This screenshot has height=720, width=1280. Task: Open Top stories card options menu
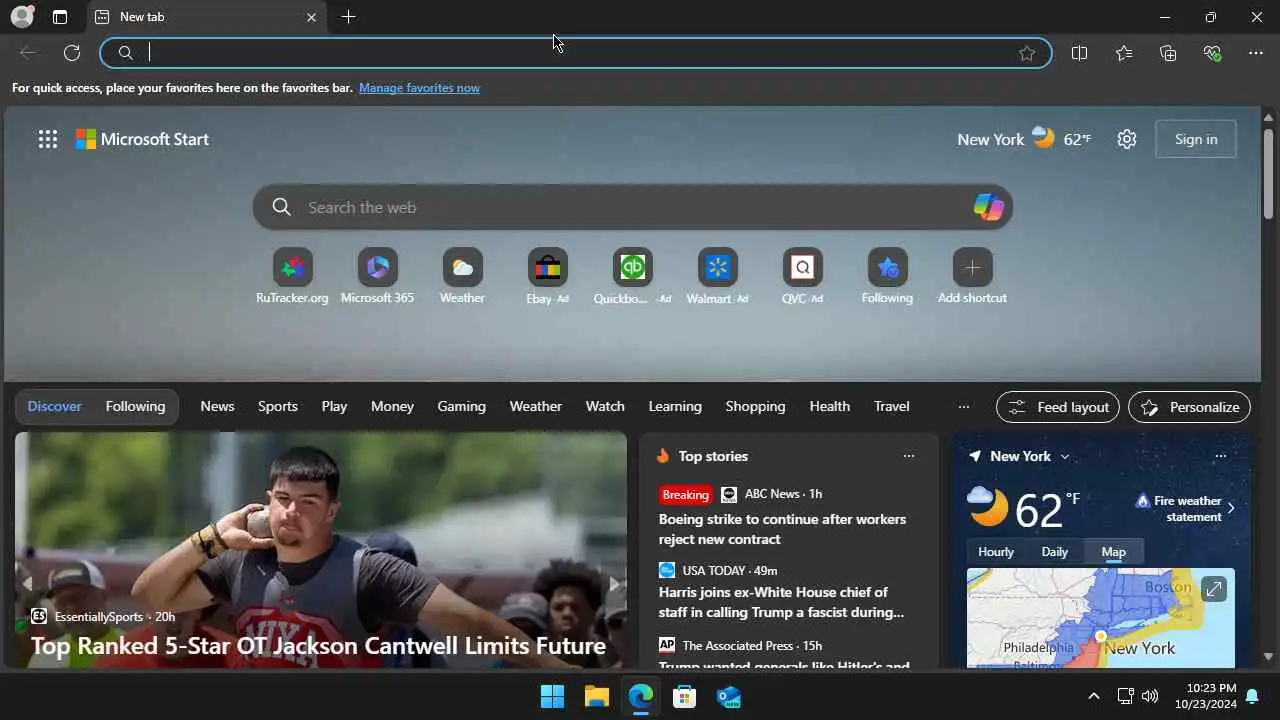pos(908,456)
